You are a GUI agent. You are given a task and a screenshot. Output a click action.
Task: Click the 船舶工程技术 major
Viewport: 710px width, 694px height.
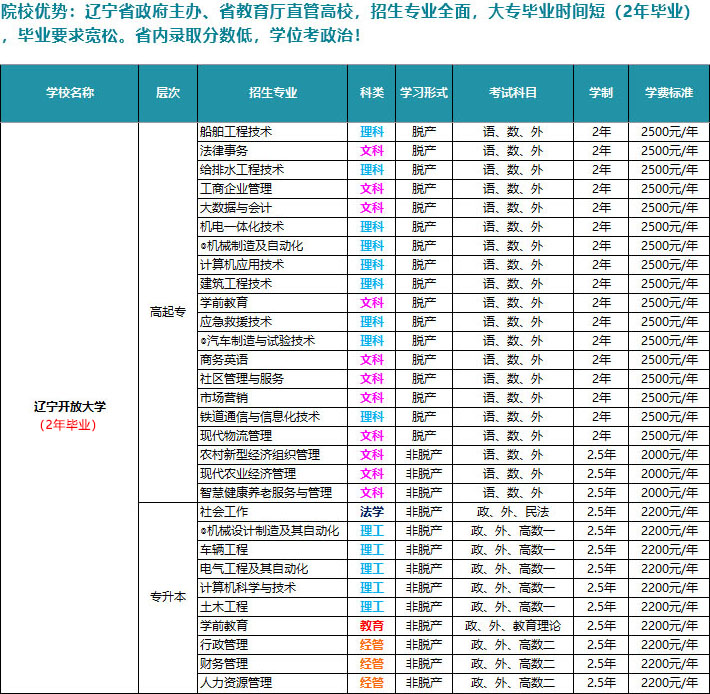click(x=236, y=132)
